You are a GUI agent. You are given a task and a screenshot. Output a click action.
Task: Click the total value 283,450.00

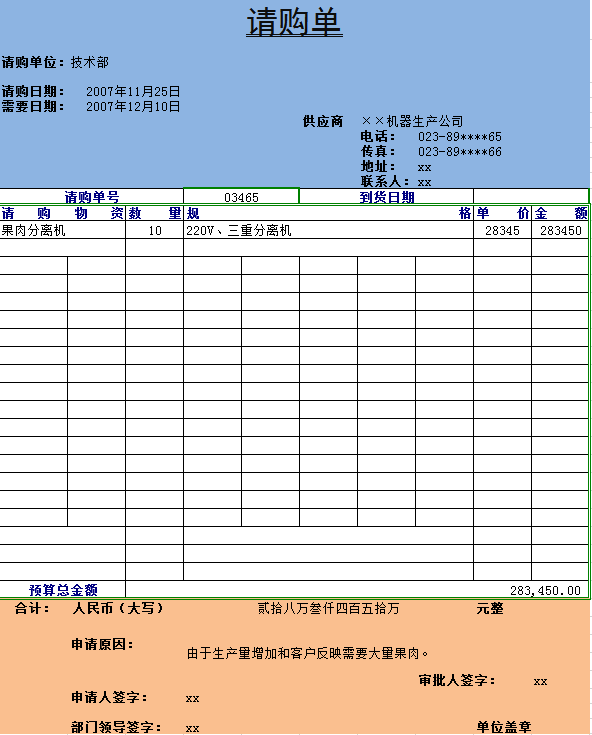(545, 590)
